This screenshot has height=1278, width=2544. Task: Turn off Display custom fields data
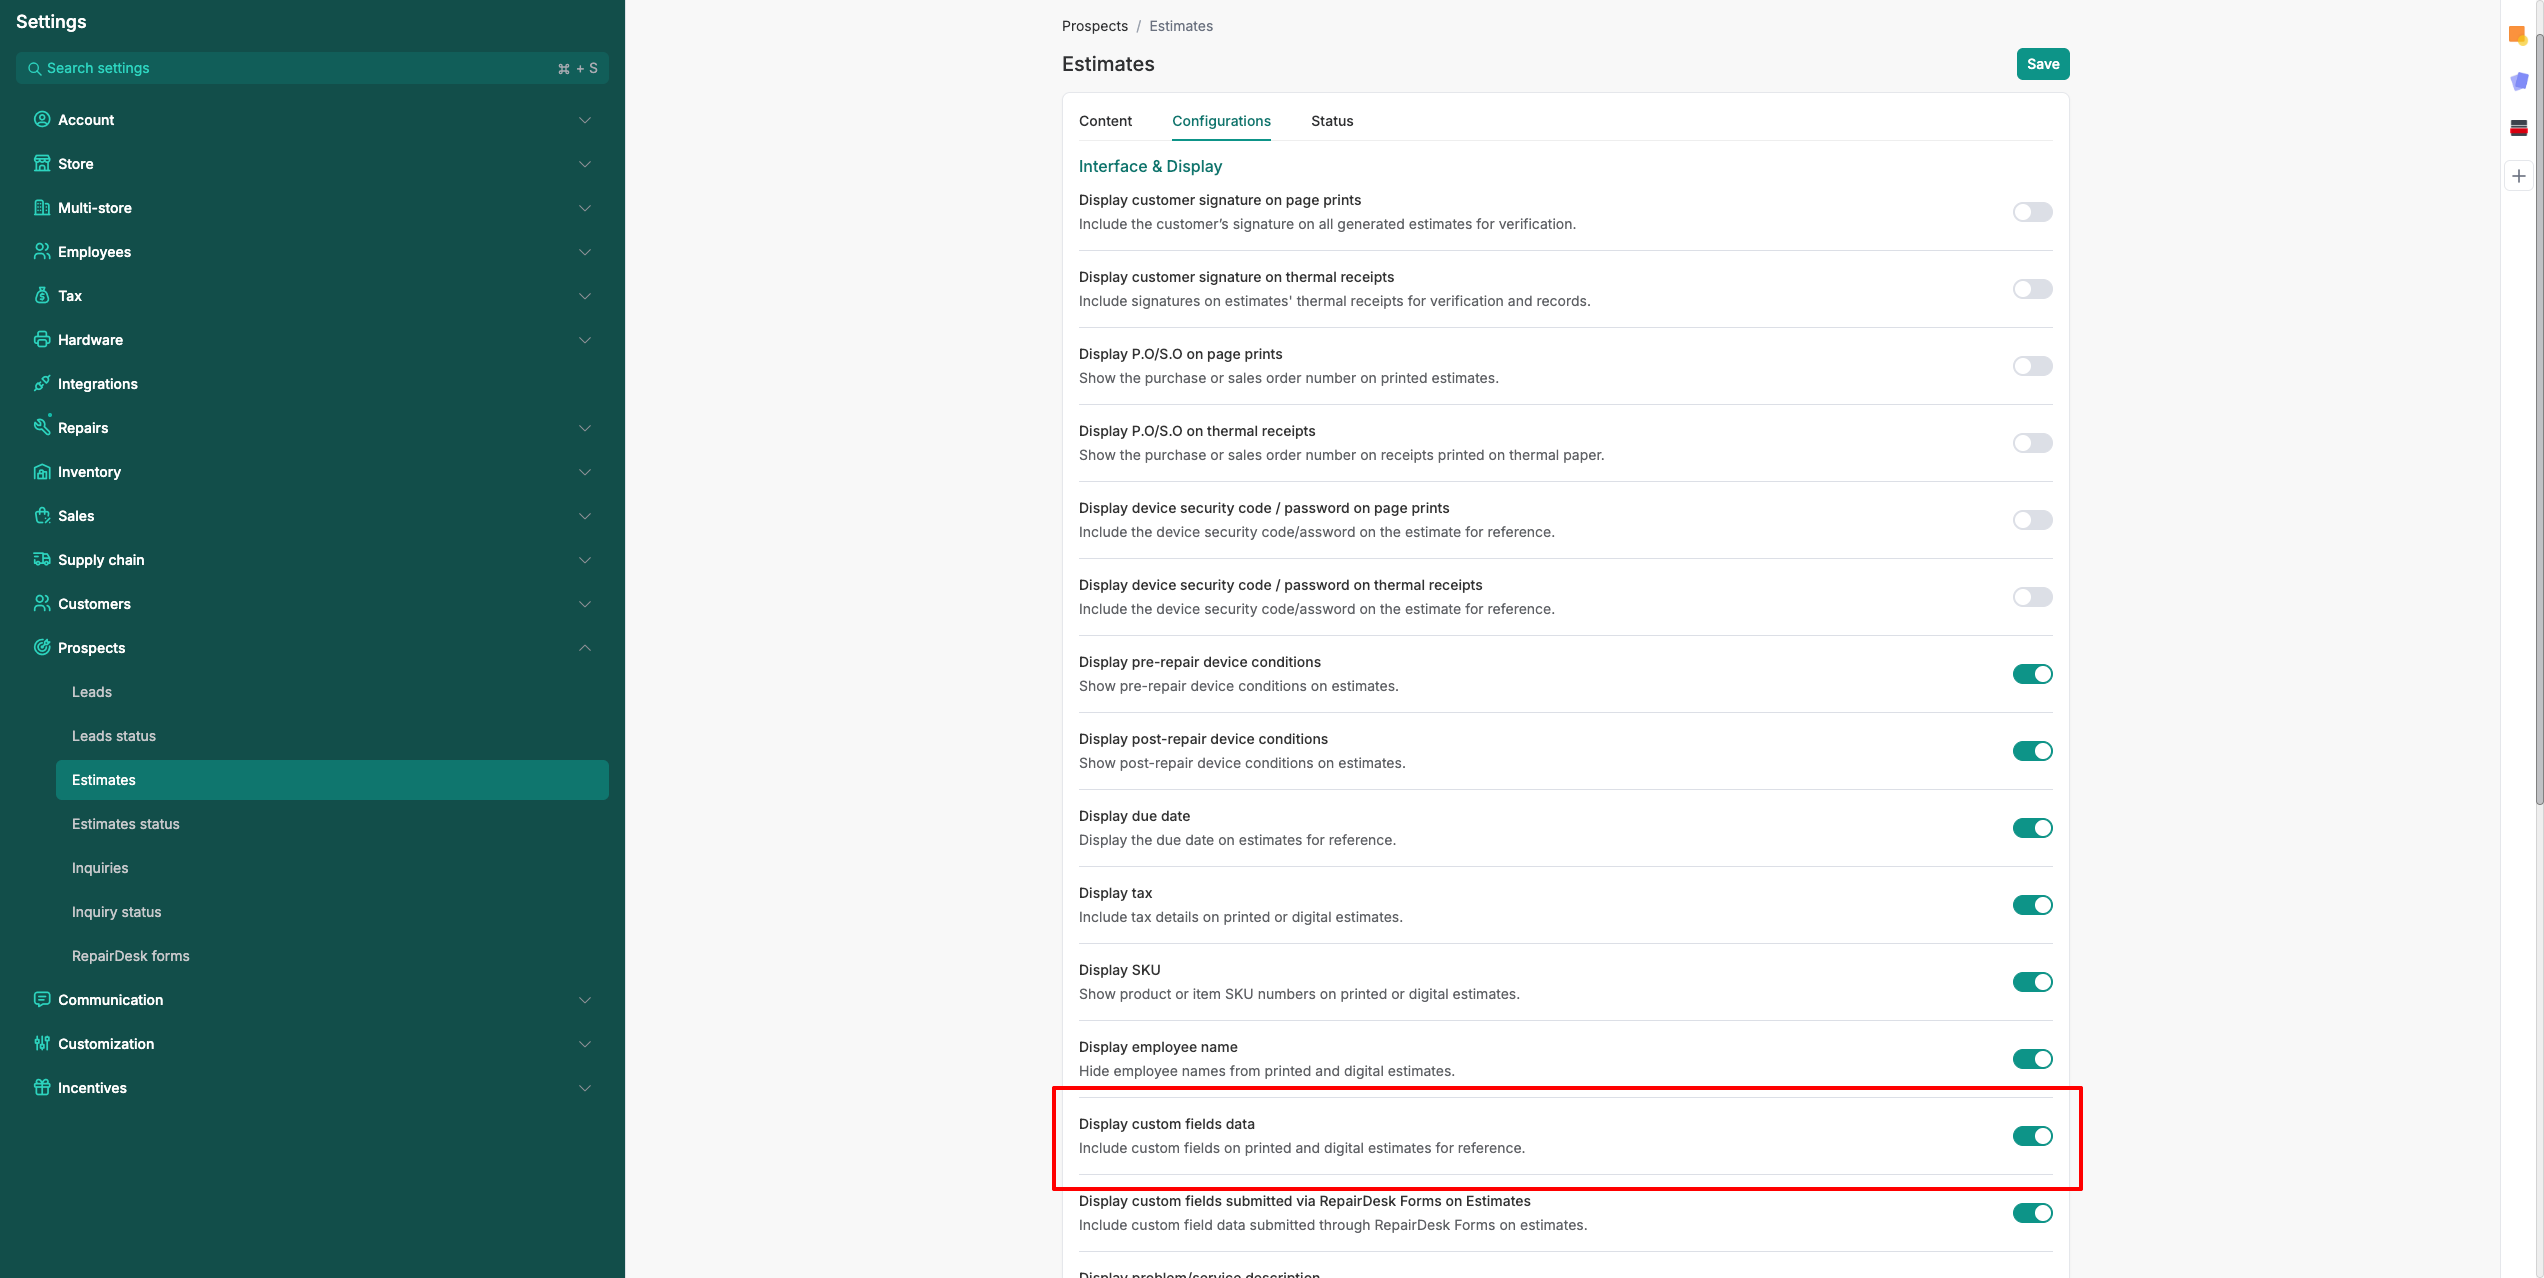[x=2032, y=1136]
